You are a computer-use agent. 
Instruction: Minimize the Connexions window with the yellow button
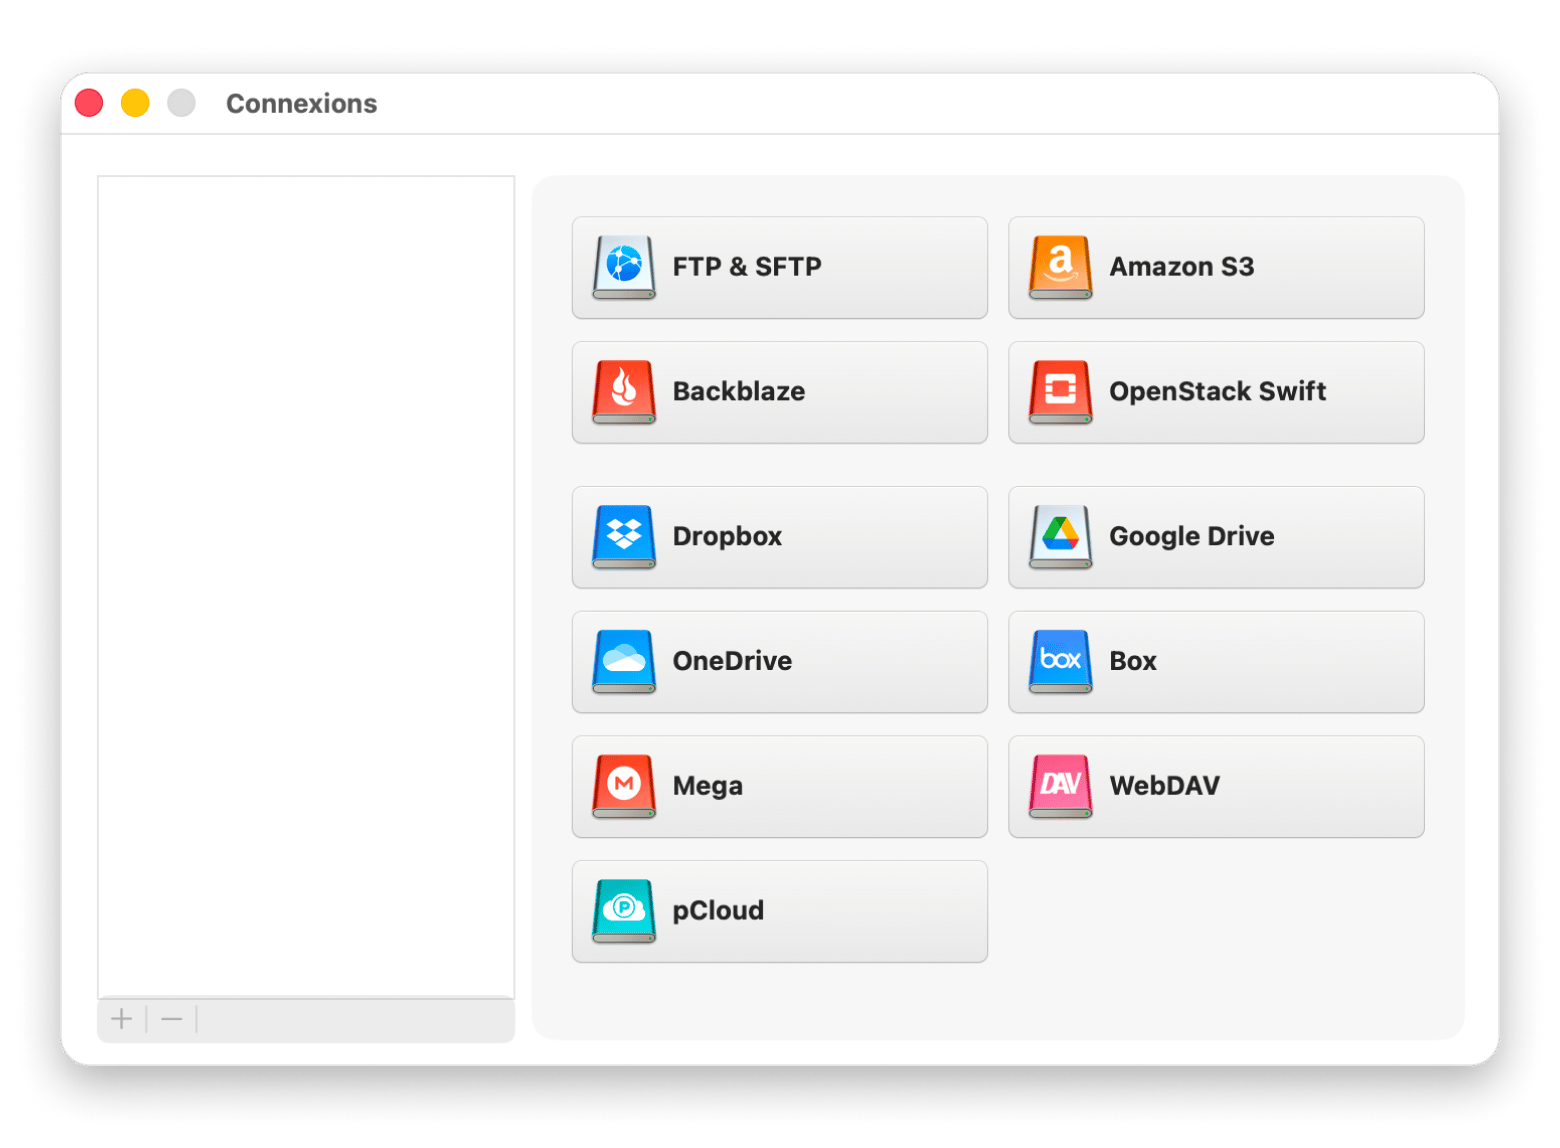[x=135, y=103]
